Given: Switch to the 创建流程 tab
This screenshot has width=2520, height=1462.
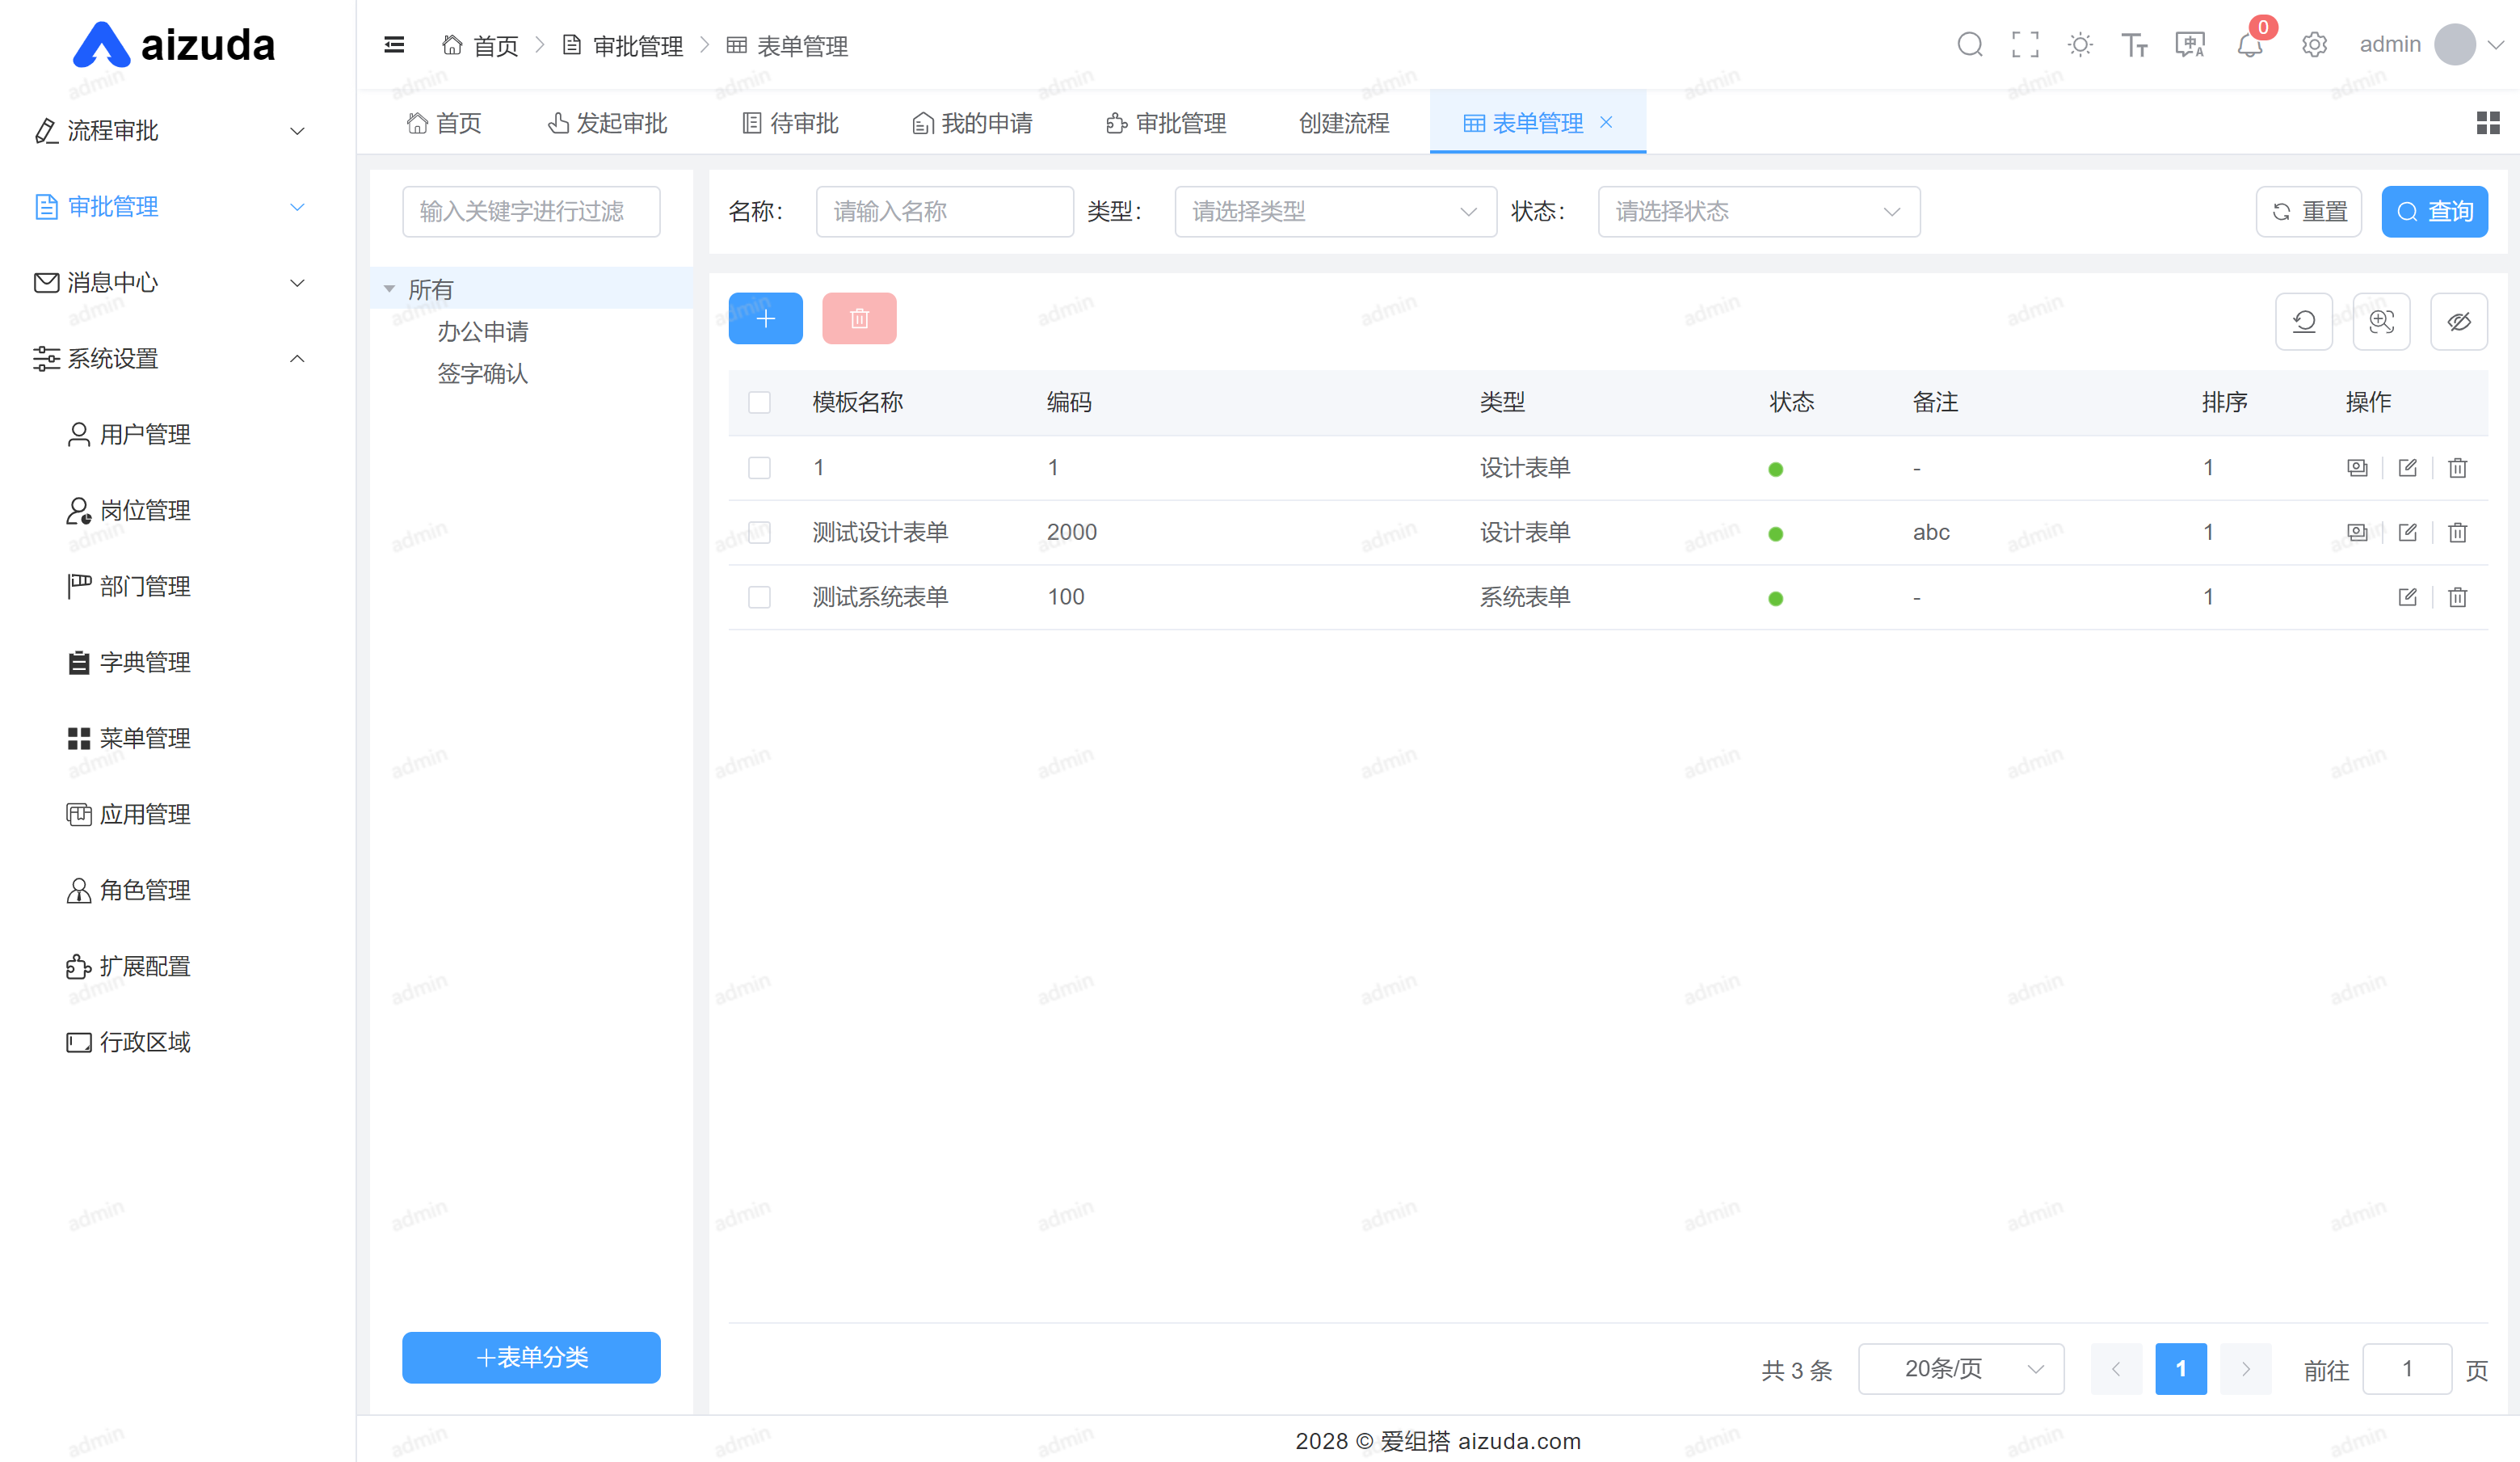Looking at the screenshot, I should 1343,123.
